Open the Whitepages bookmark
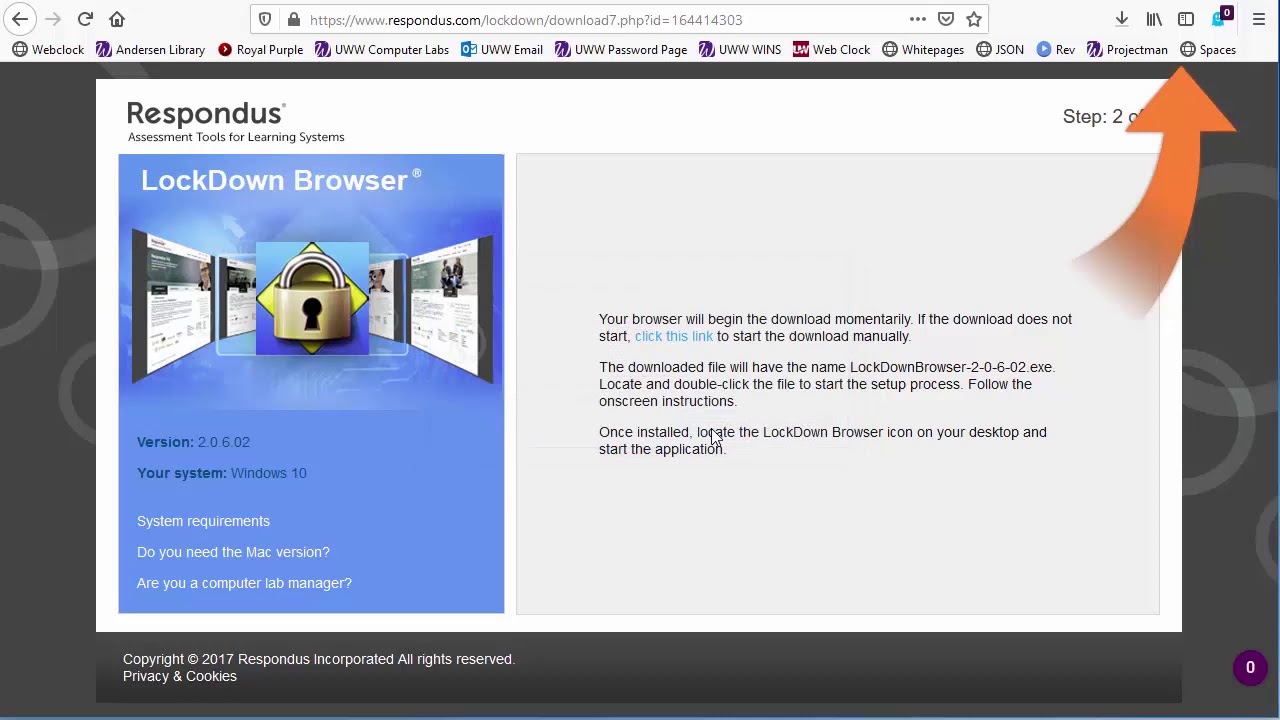Viewport: 1280px width, 720px height. 923,50
